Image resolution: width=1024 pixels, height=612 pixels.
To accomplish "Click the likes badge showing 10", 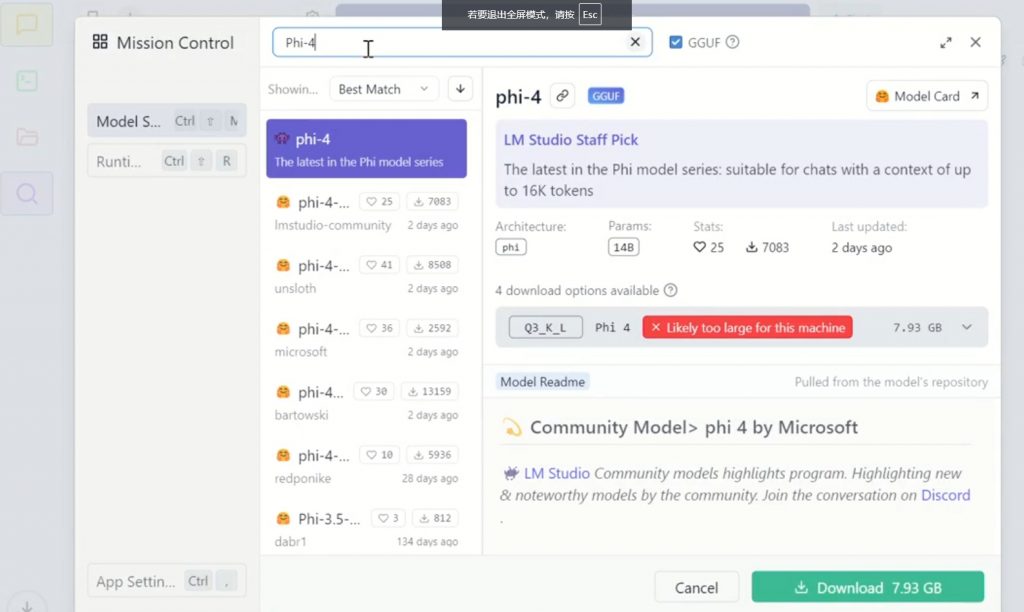I will [x=379, y=455].
